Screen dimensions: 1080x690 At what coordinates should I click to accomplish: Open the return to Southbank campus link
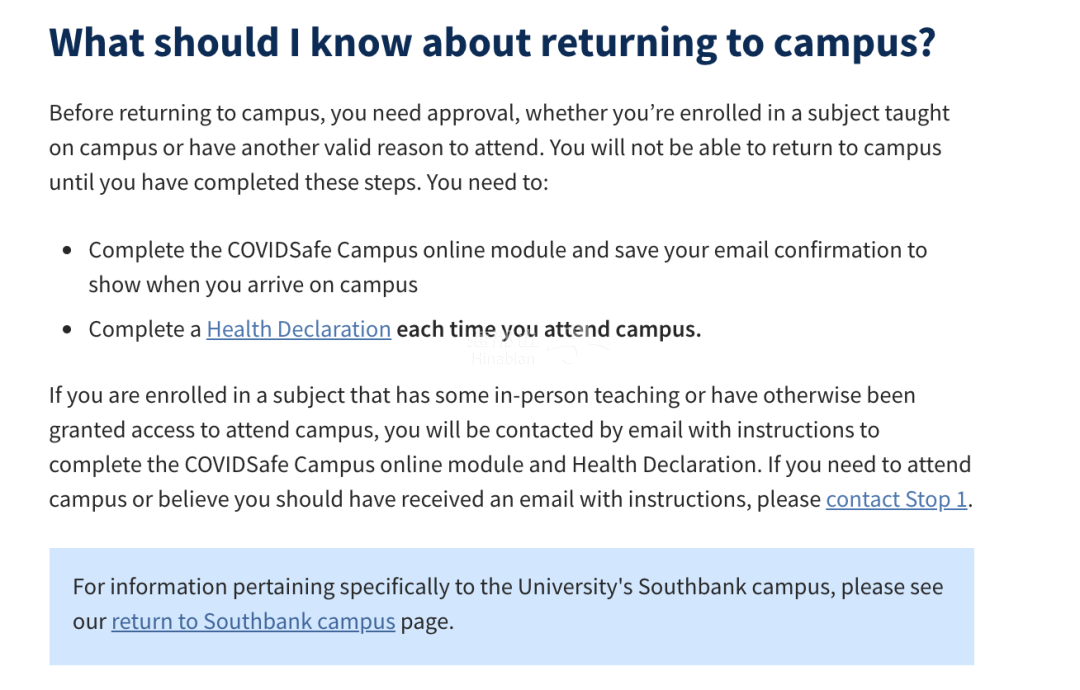(x=253, y=621)
